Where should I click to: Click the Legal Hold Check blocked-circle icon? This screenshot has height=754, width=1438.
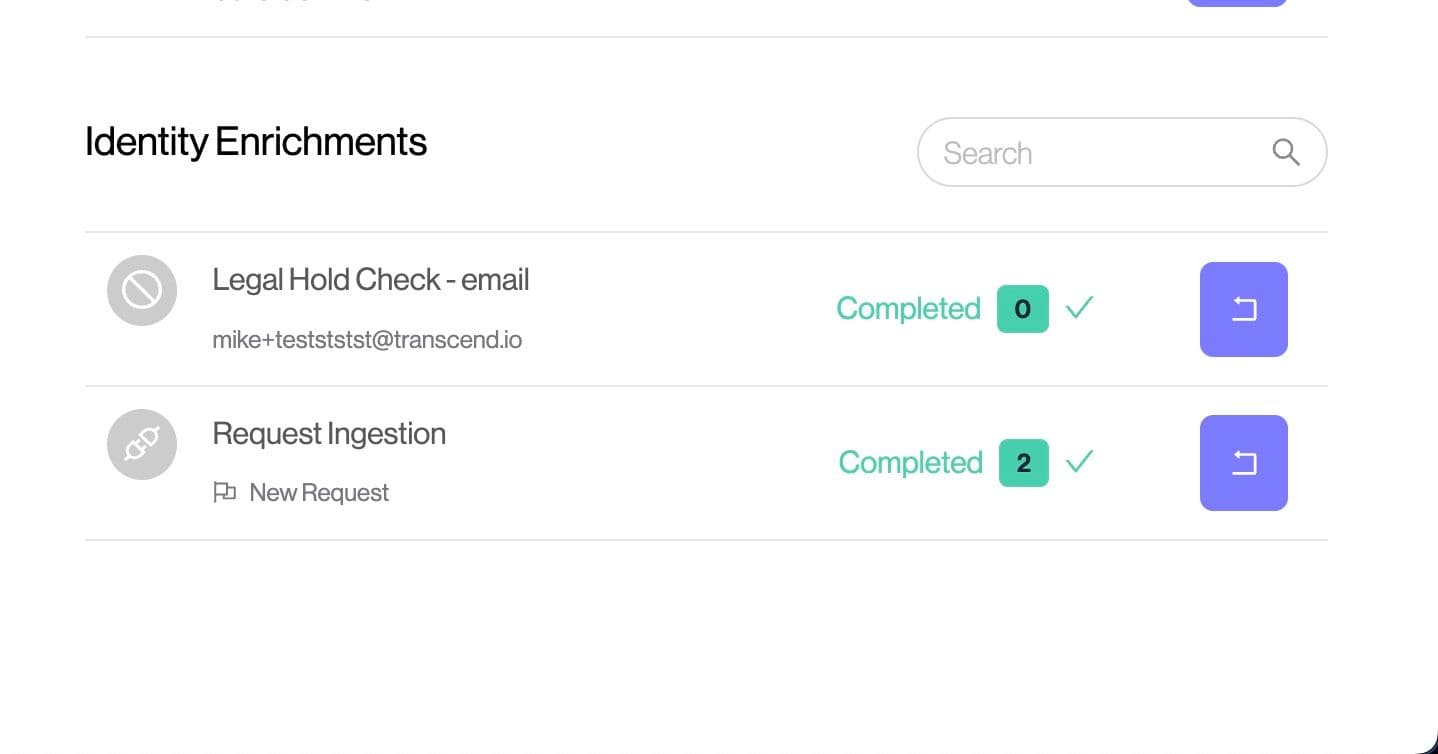[142, 291]
